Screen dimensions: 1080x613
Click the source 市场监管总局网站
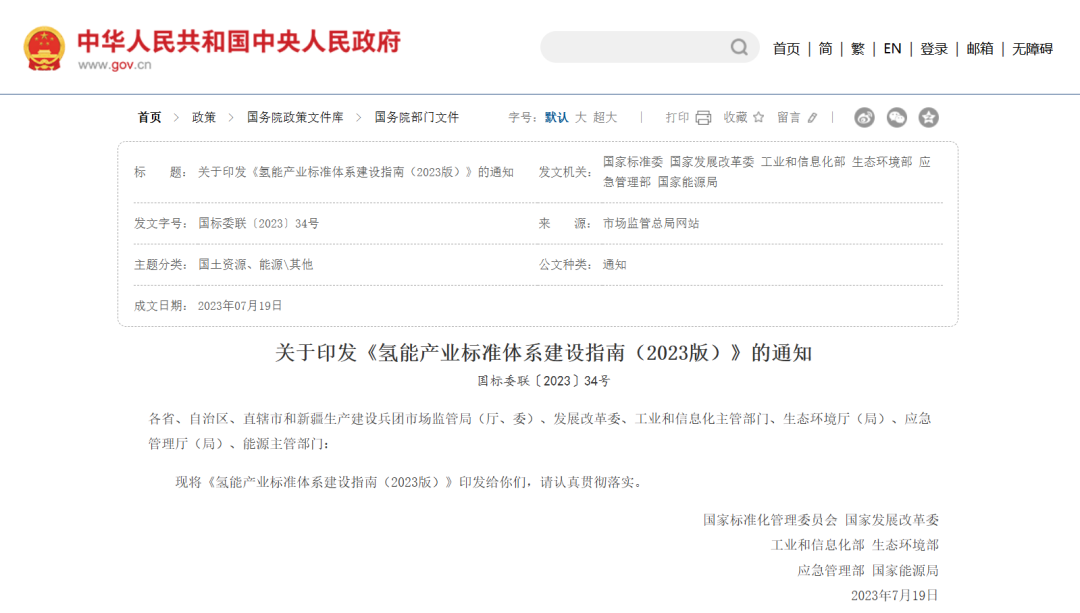[x=651, y=224]
